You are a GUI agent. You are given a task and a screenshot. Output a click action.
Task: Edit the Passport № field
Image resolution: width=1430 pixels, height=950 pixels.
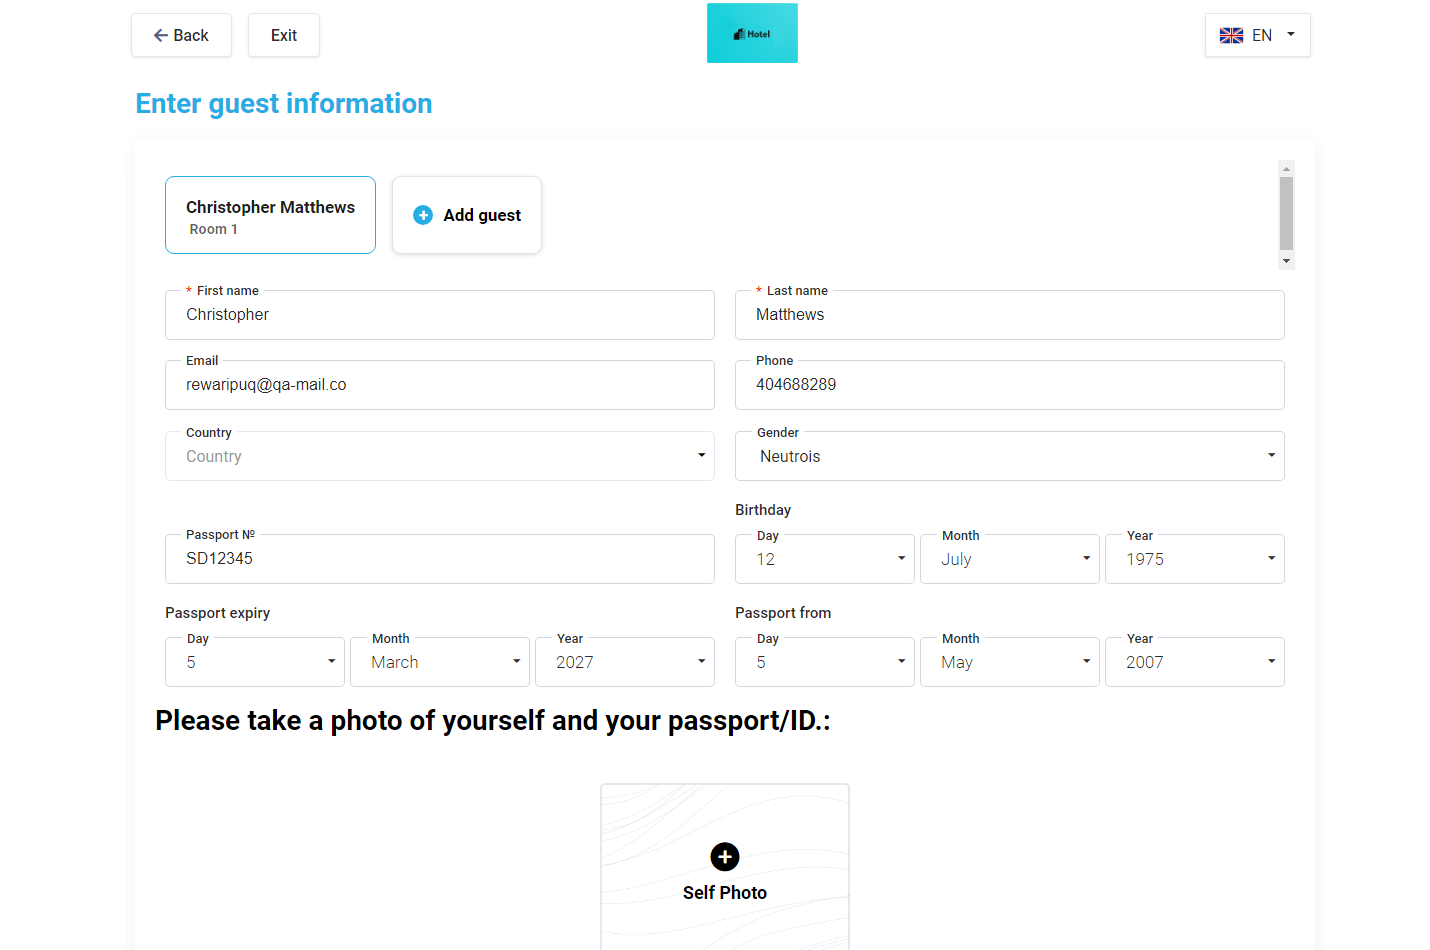pos(440,559)
